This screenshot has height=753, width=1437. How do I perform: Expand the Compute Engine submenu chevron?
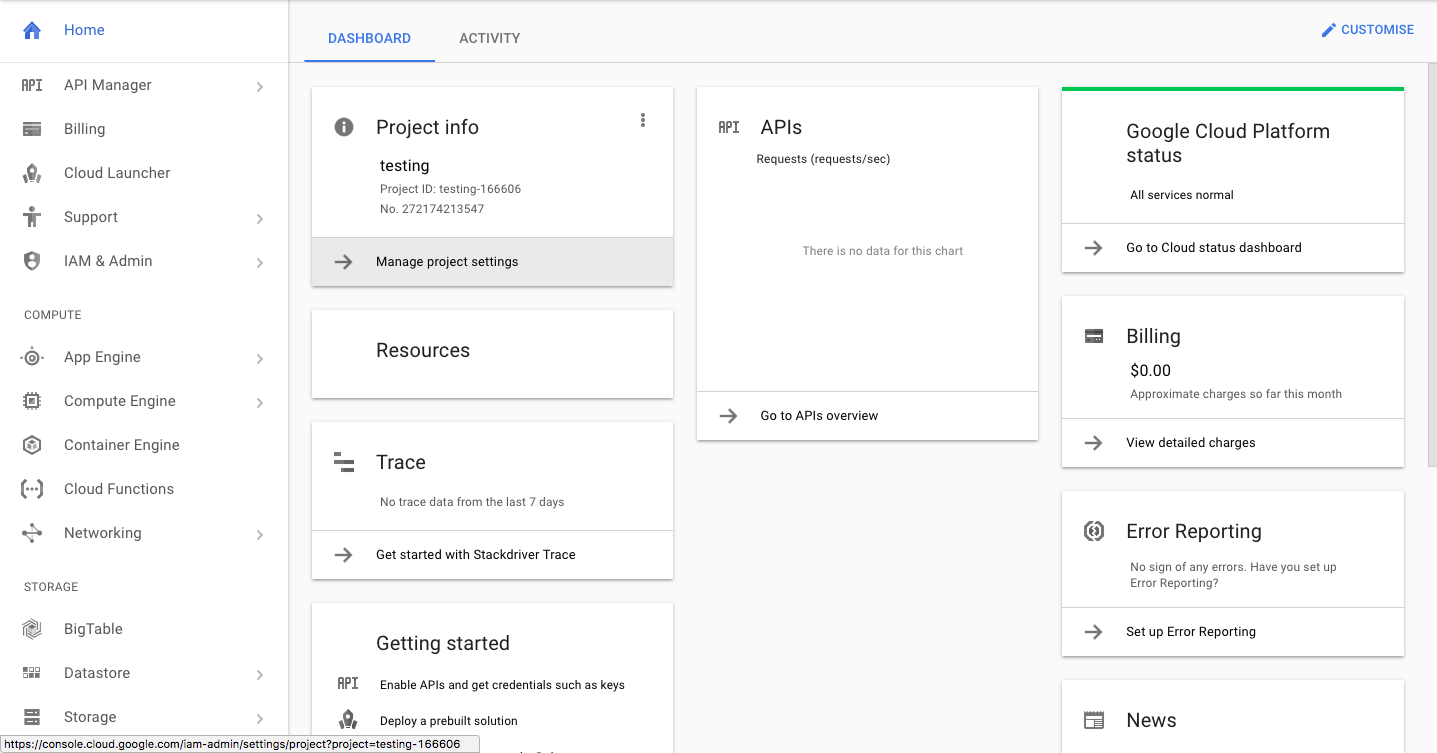pos(260,403)
